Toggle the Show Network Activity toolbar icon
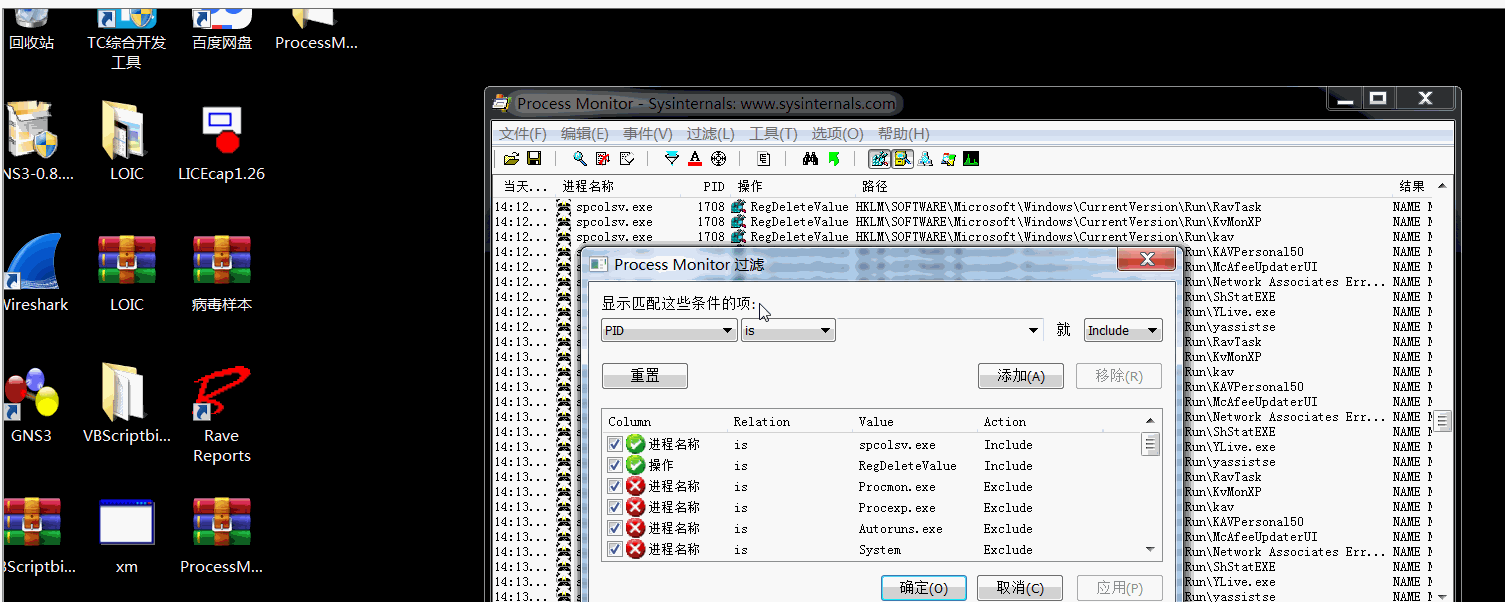The image size is (1505, 602). [925, 158]
